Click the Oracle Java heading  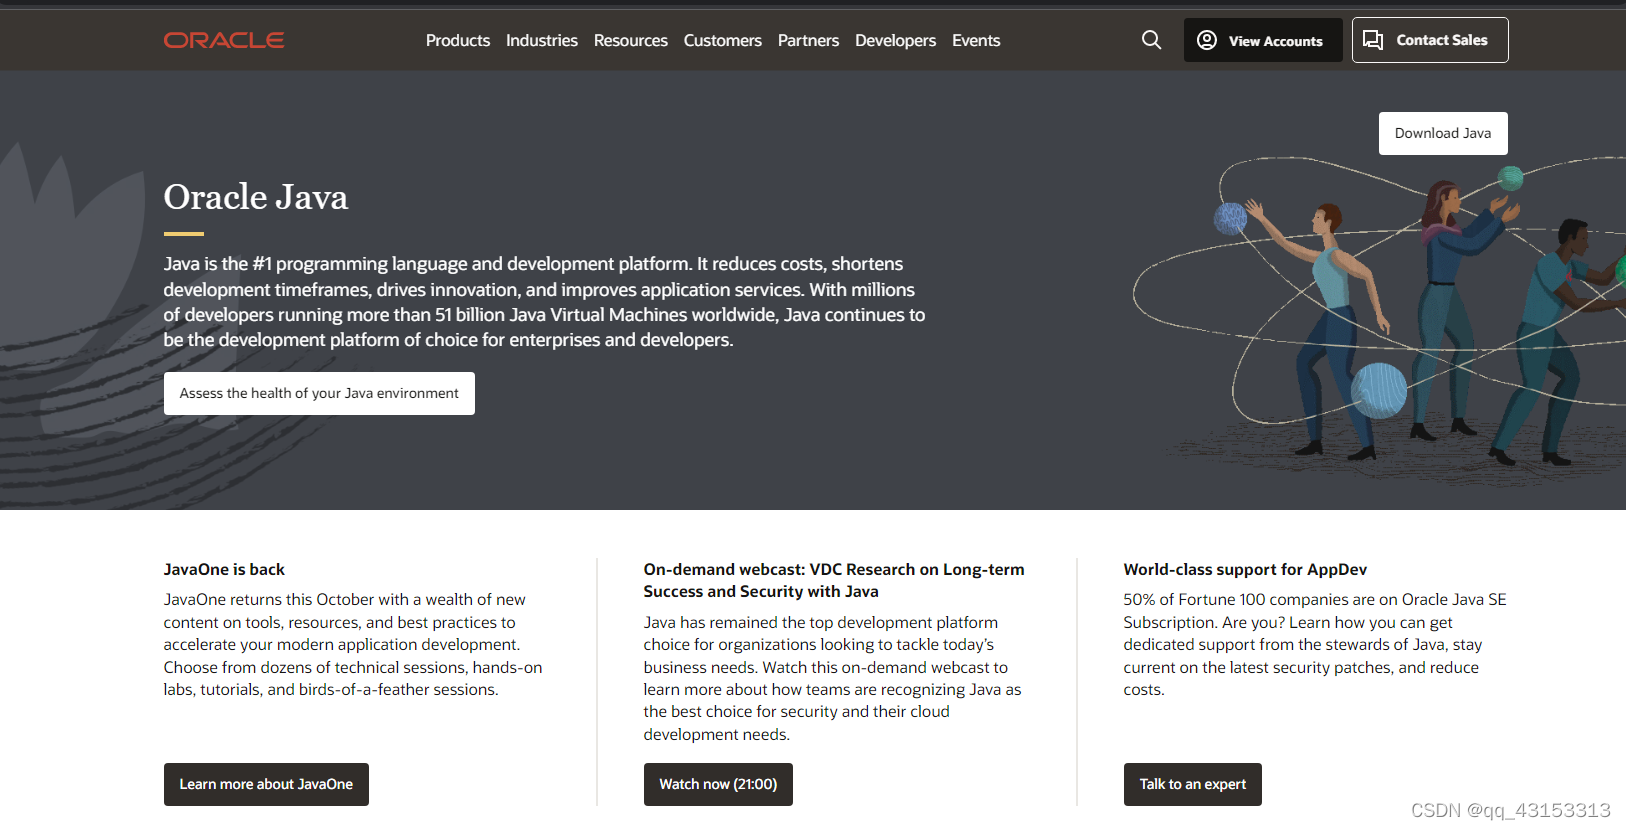pos(256,197)
